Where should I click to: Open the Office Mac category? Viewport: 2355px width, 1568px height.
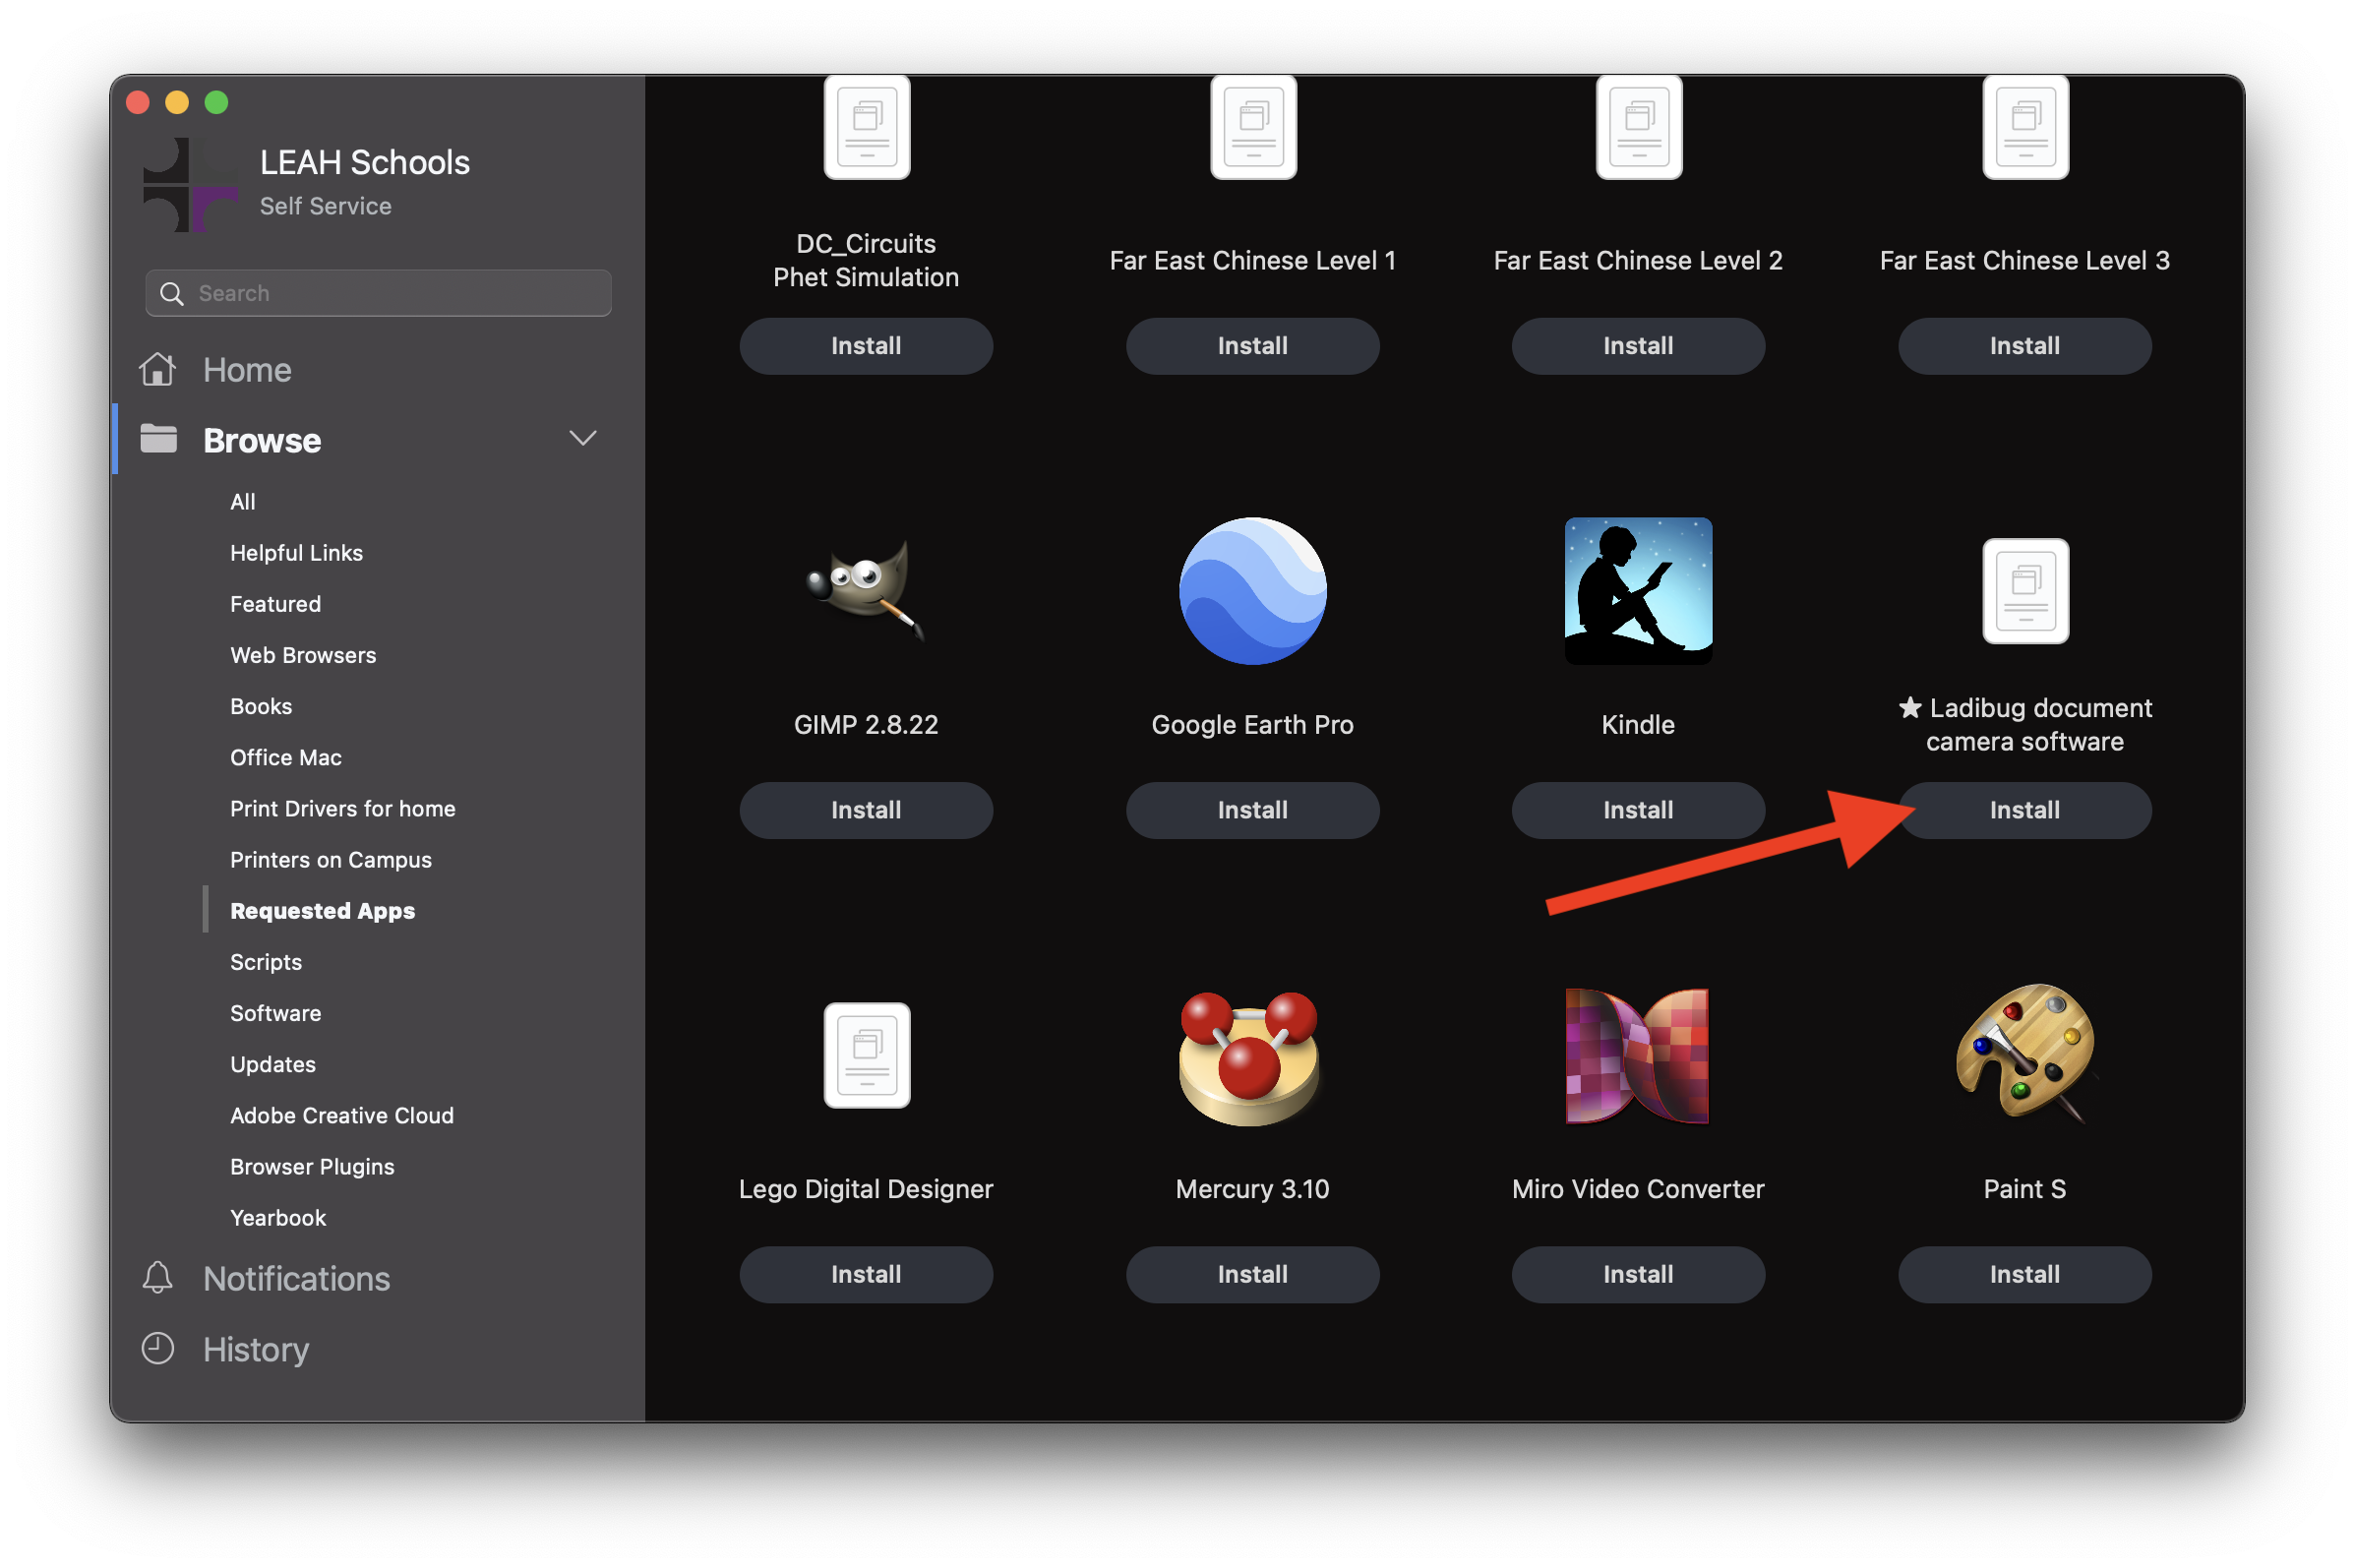(x=286, y=757)
